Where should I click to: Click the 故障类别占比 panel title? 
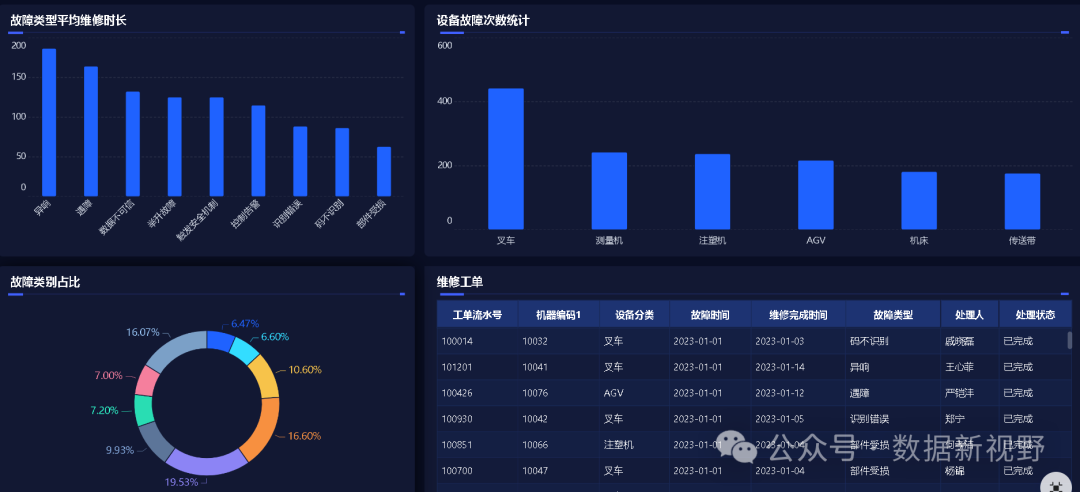(45, 282)
